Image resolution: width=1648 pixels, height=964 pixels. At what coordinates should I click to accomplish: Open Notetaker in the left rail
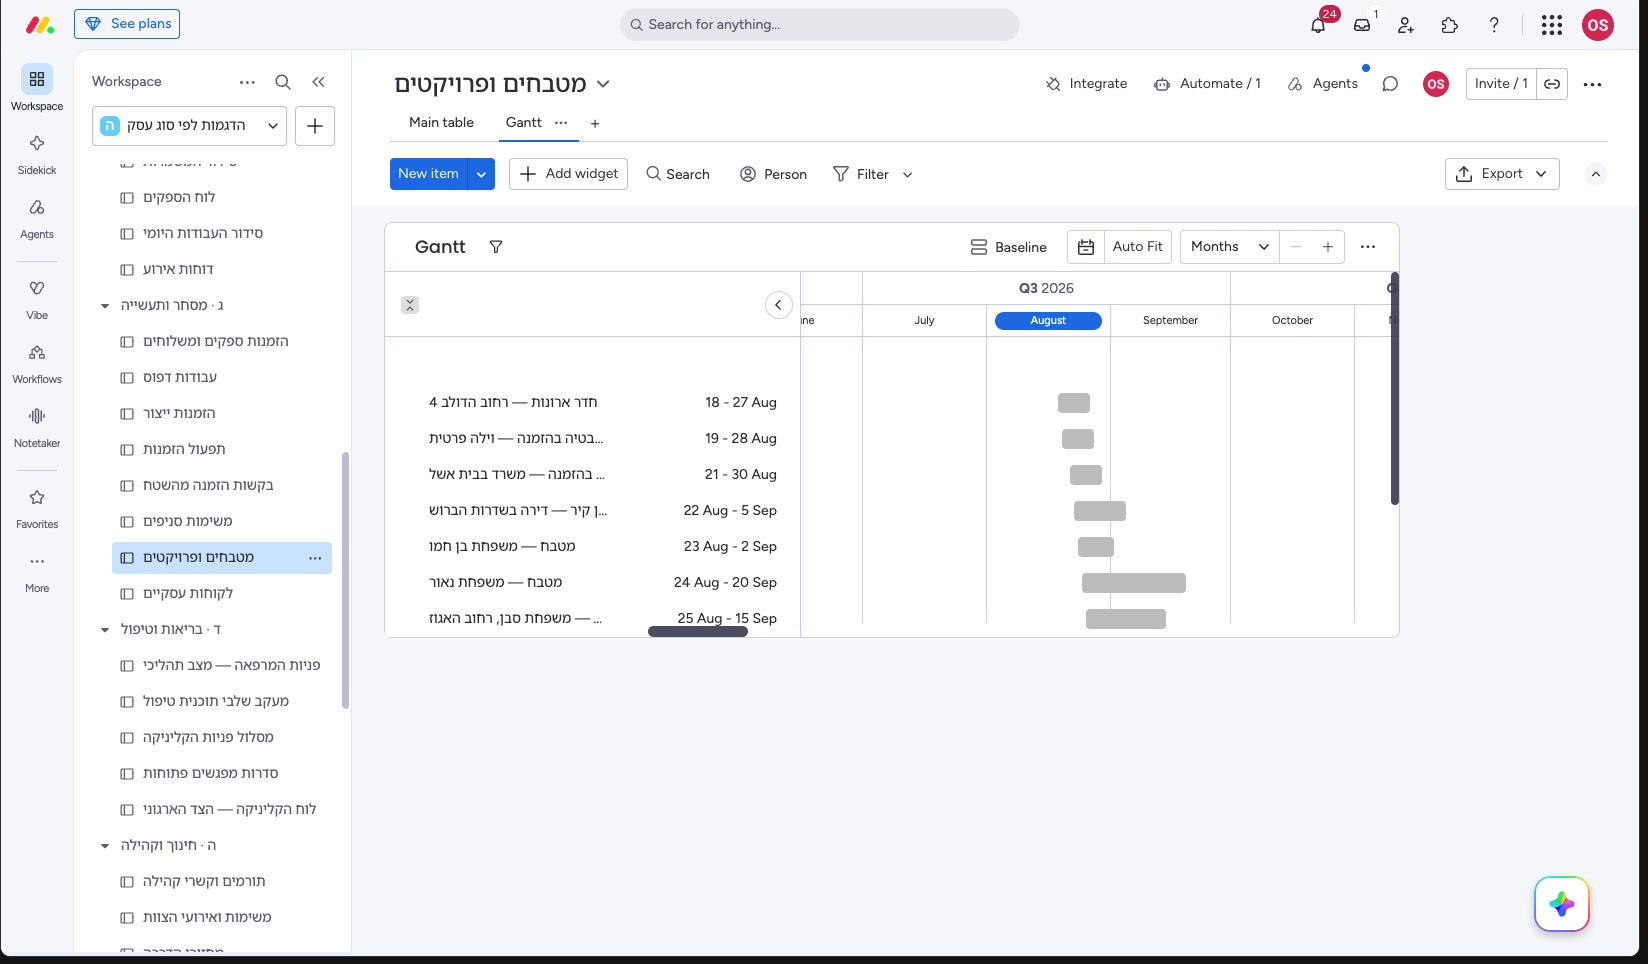pos(37,426)
